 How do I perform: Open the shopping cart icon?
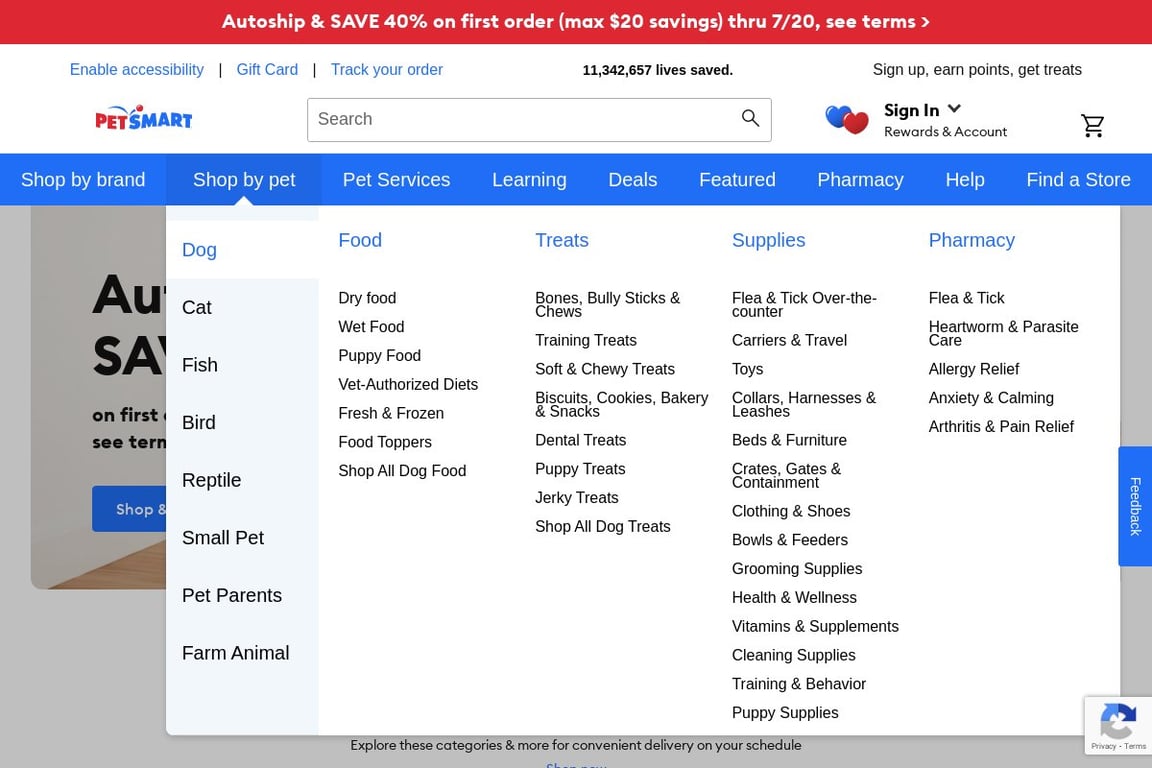(1092, 125)
